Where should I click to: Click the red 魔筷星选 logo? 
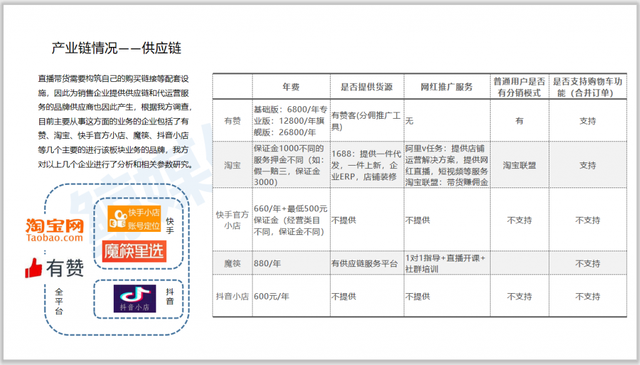click(x=134, y=251)
